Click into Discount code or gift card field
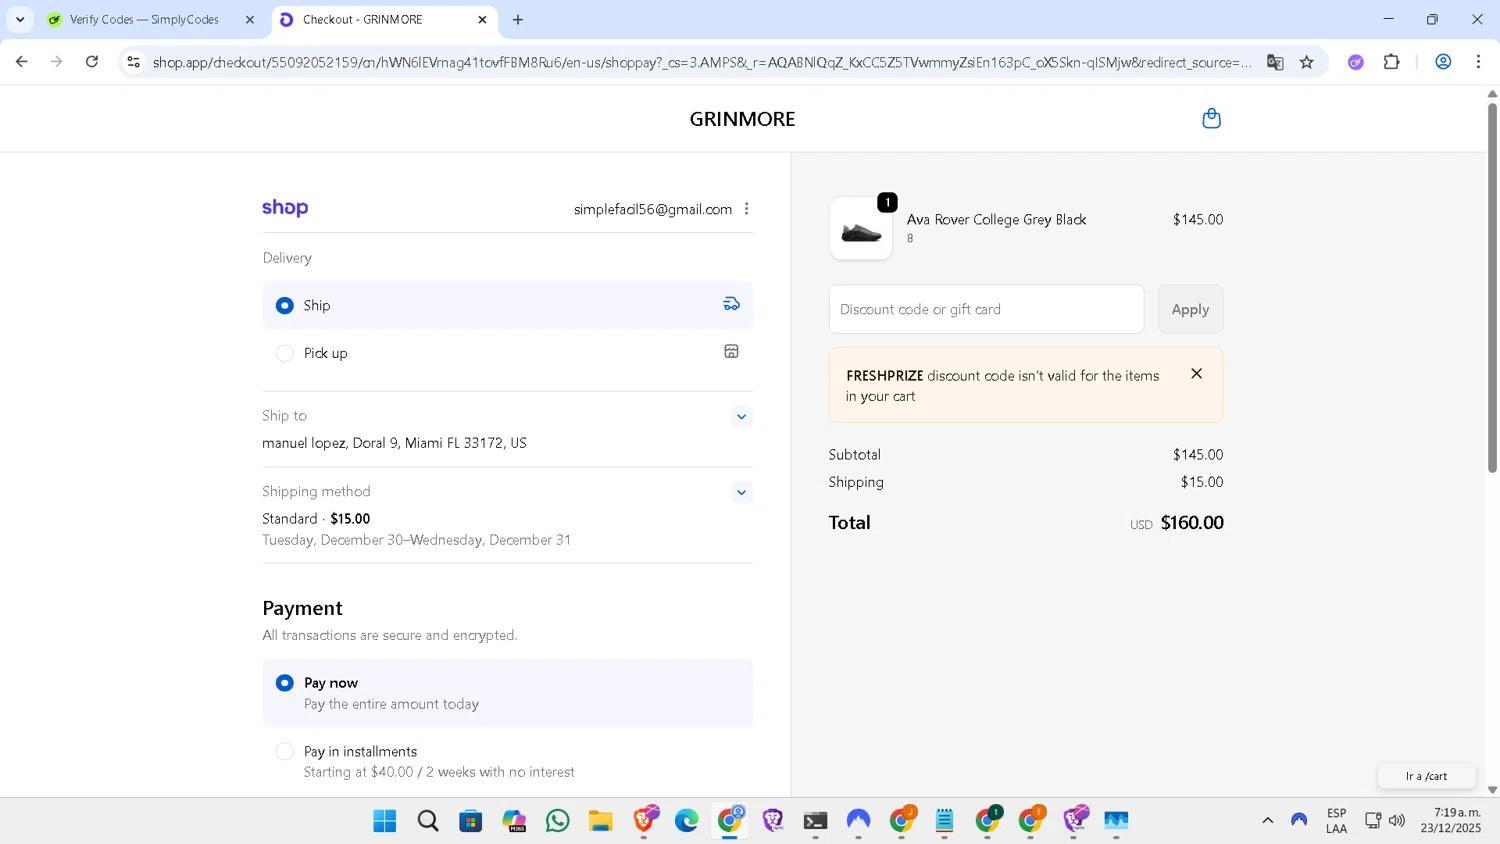 (986, 309)
